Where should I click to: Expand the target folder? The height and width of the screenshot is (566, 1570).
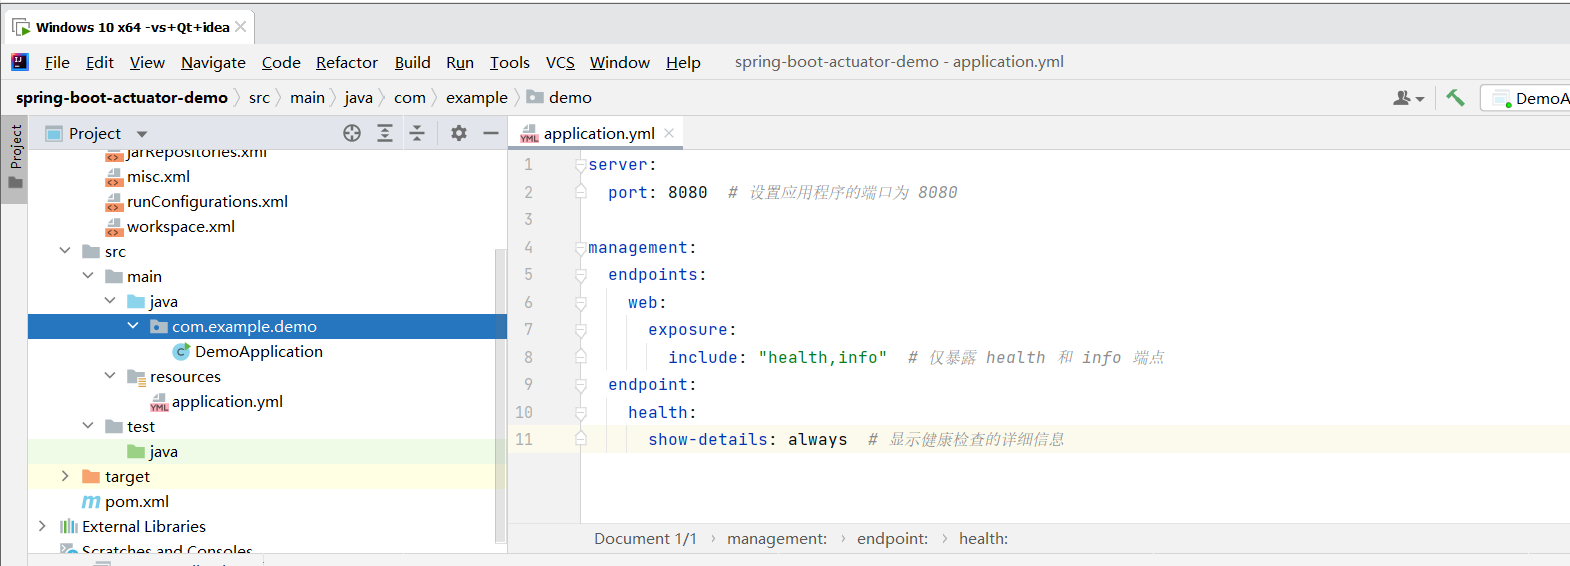(65, 476)
